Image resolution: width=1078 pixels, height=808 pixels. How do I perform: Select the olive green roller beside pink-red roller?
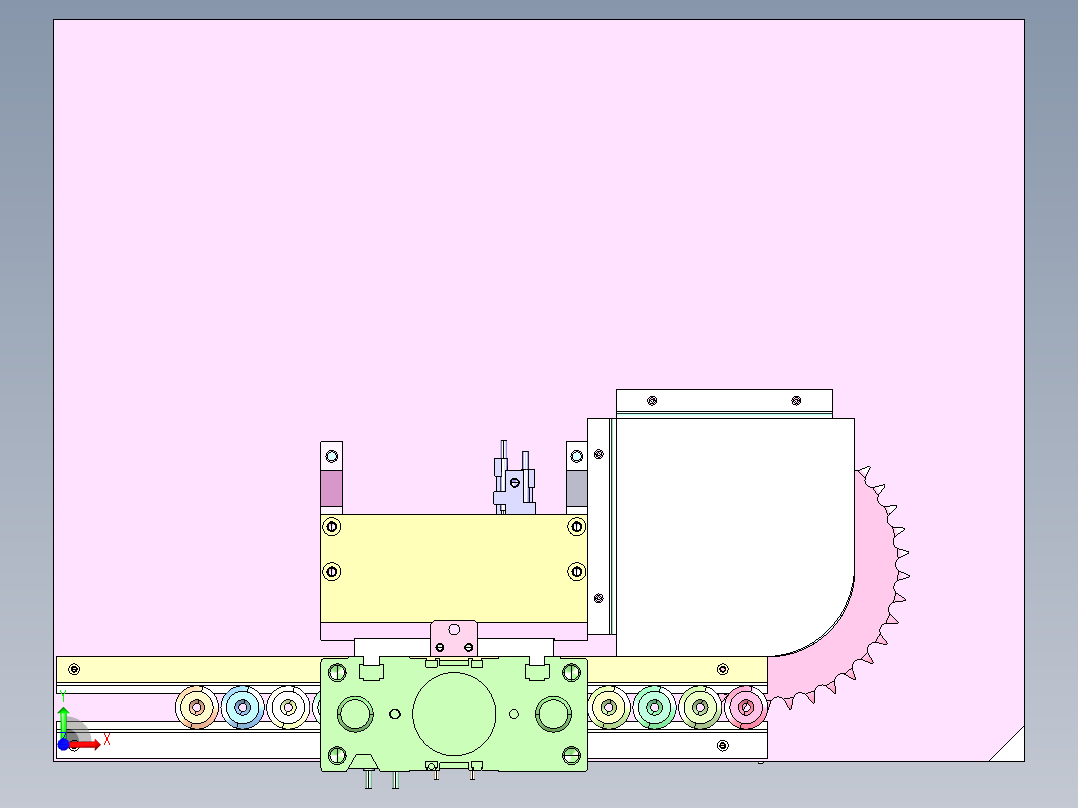pyautogui.click(x=700, y=707)
